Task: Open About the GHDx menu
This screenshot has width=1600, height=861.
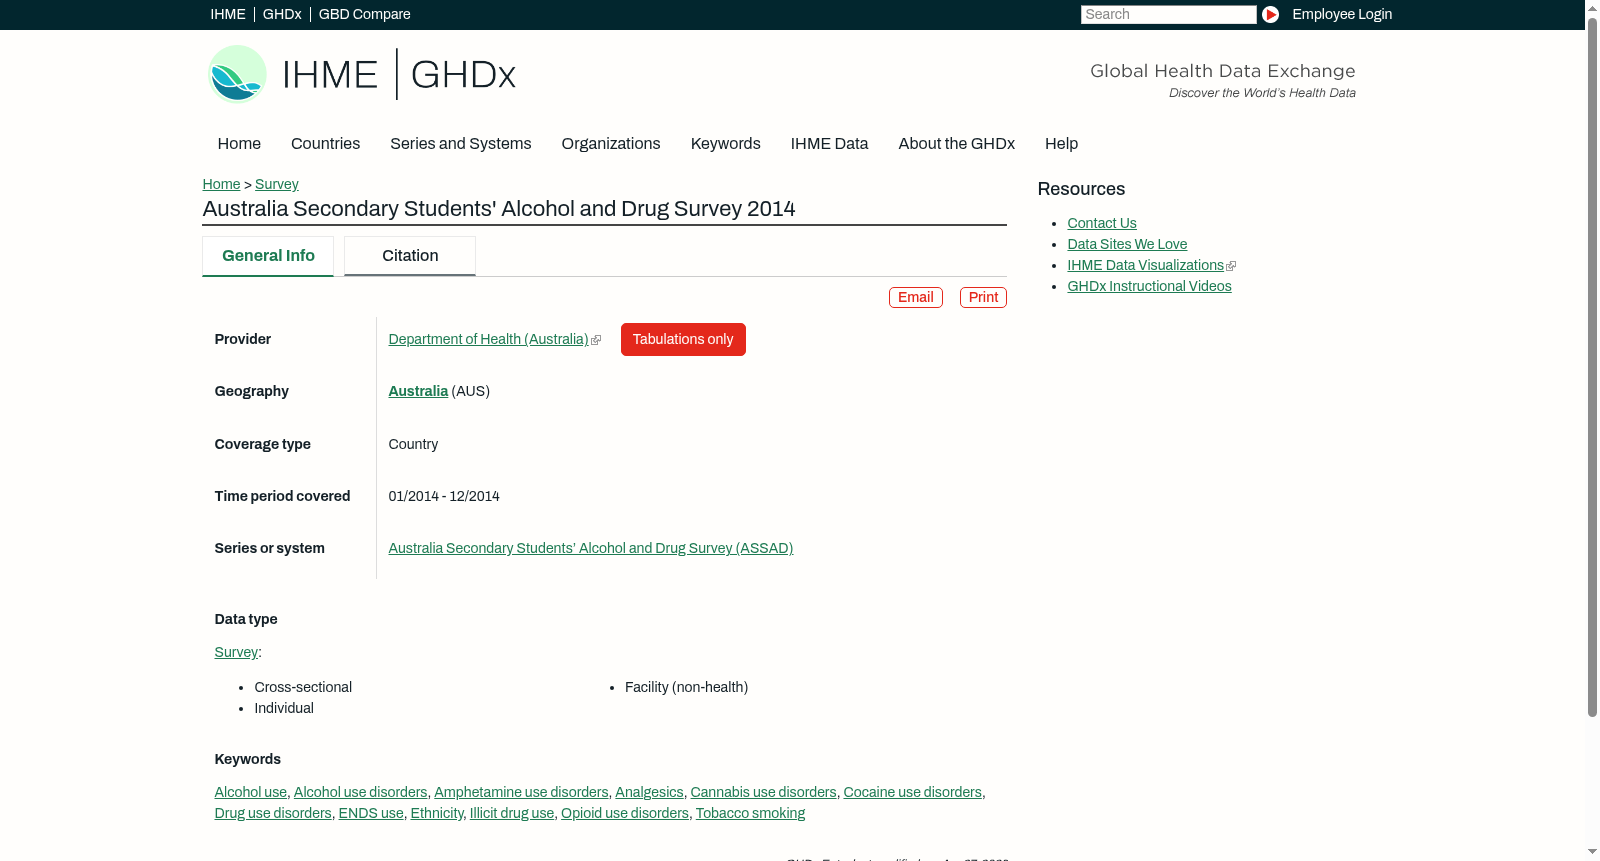Action: pyautogui.click(x=957, y=143)
